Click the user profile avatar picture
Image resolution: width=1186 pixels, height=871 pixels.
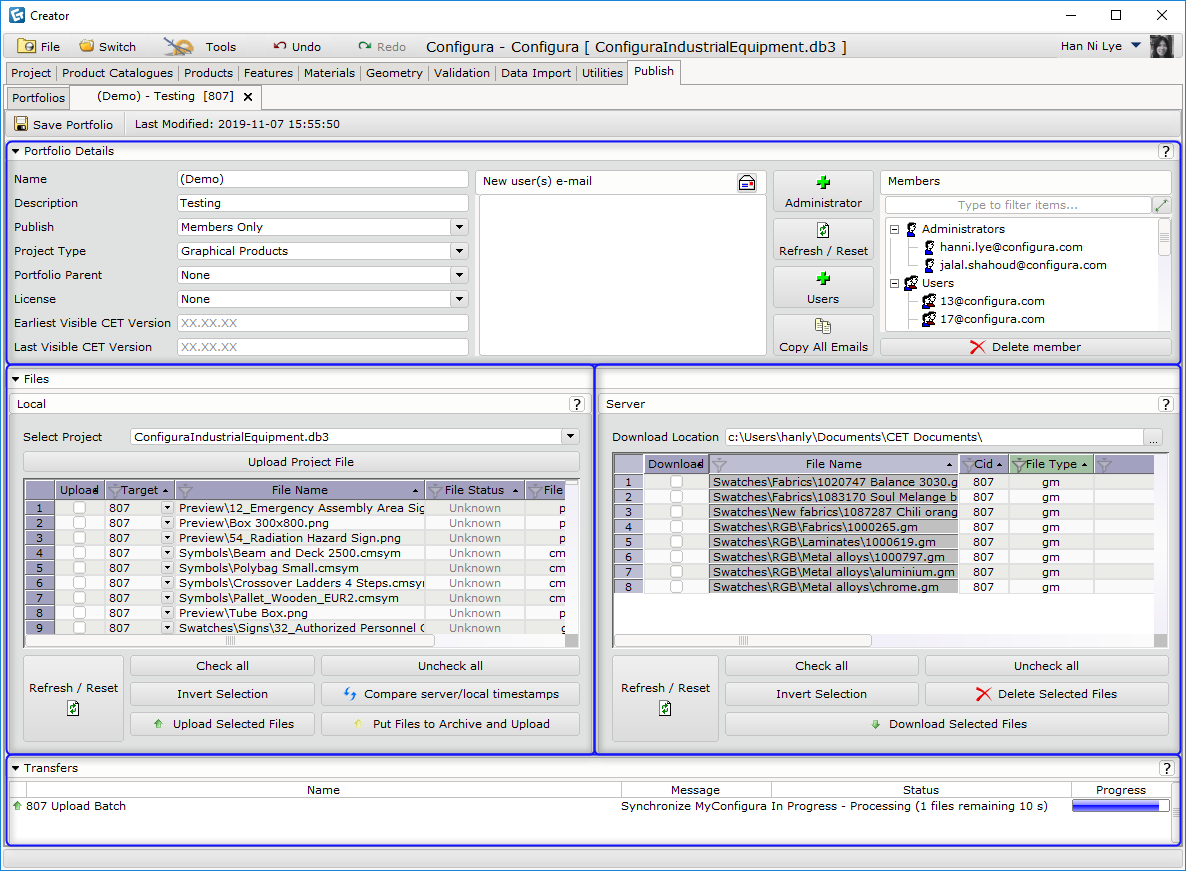tap(1162, 46)
